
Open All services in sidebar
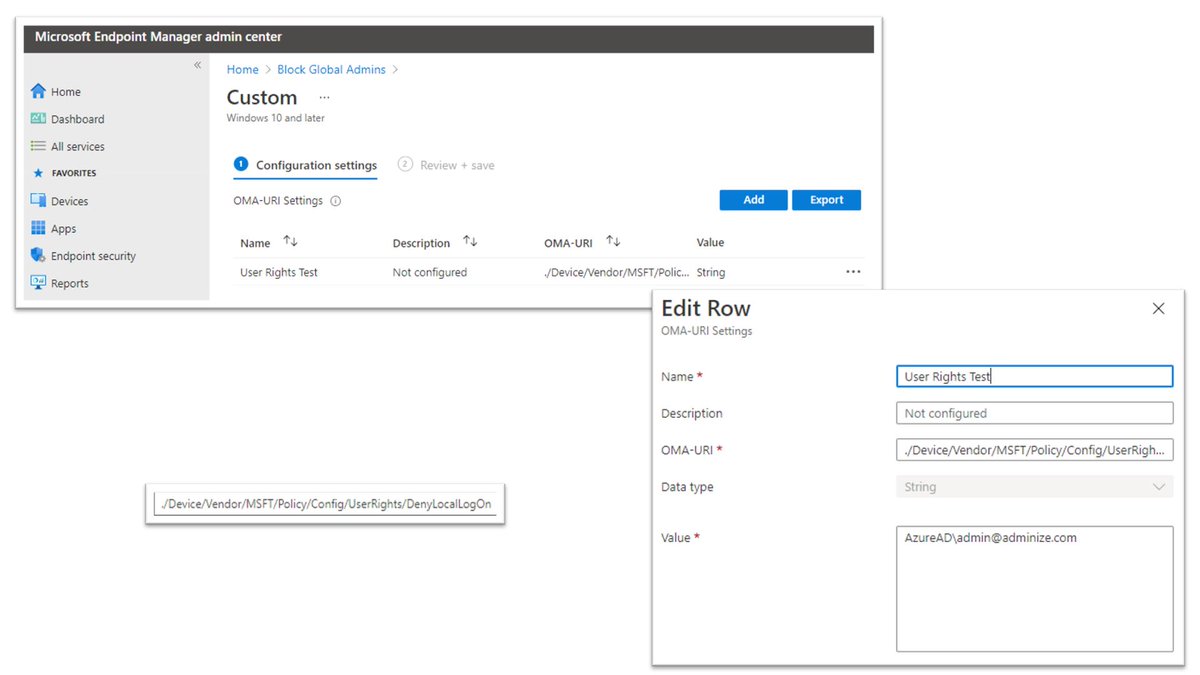78,147
